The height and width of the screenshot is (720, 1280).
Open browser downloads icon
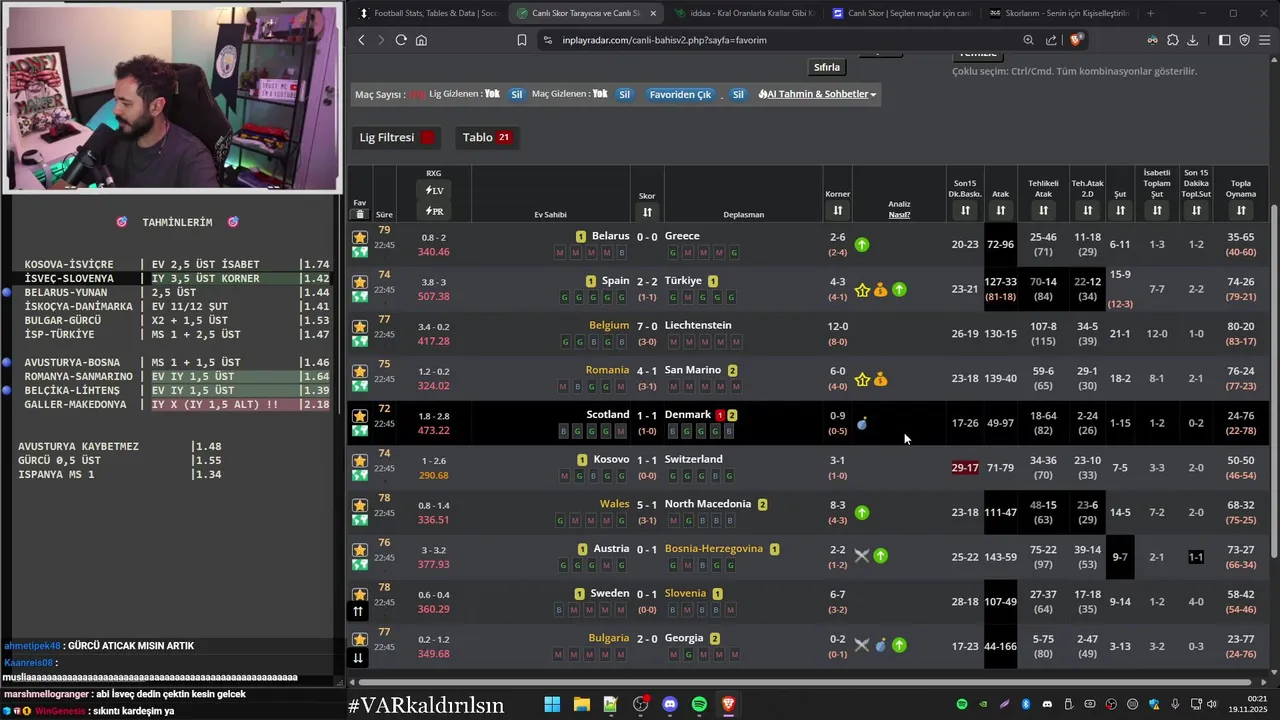click(1194, 40)
